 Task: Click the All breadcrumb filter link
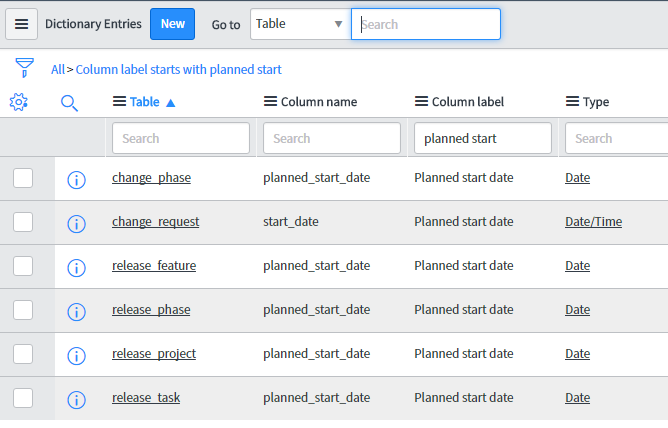point(58,69)
